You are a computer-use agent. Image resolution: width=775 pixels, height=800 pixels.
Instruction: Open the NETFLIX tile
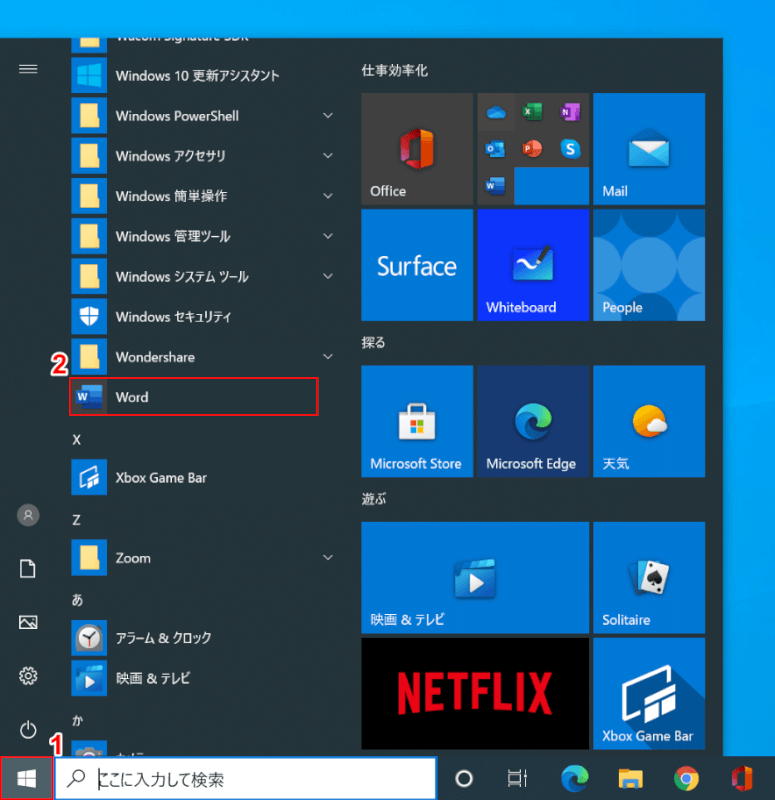tap(475, 693)
